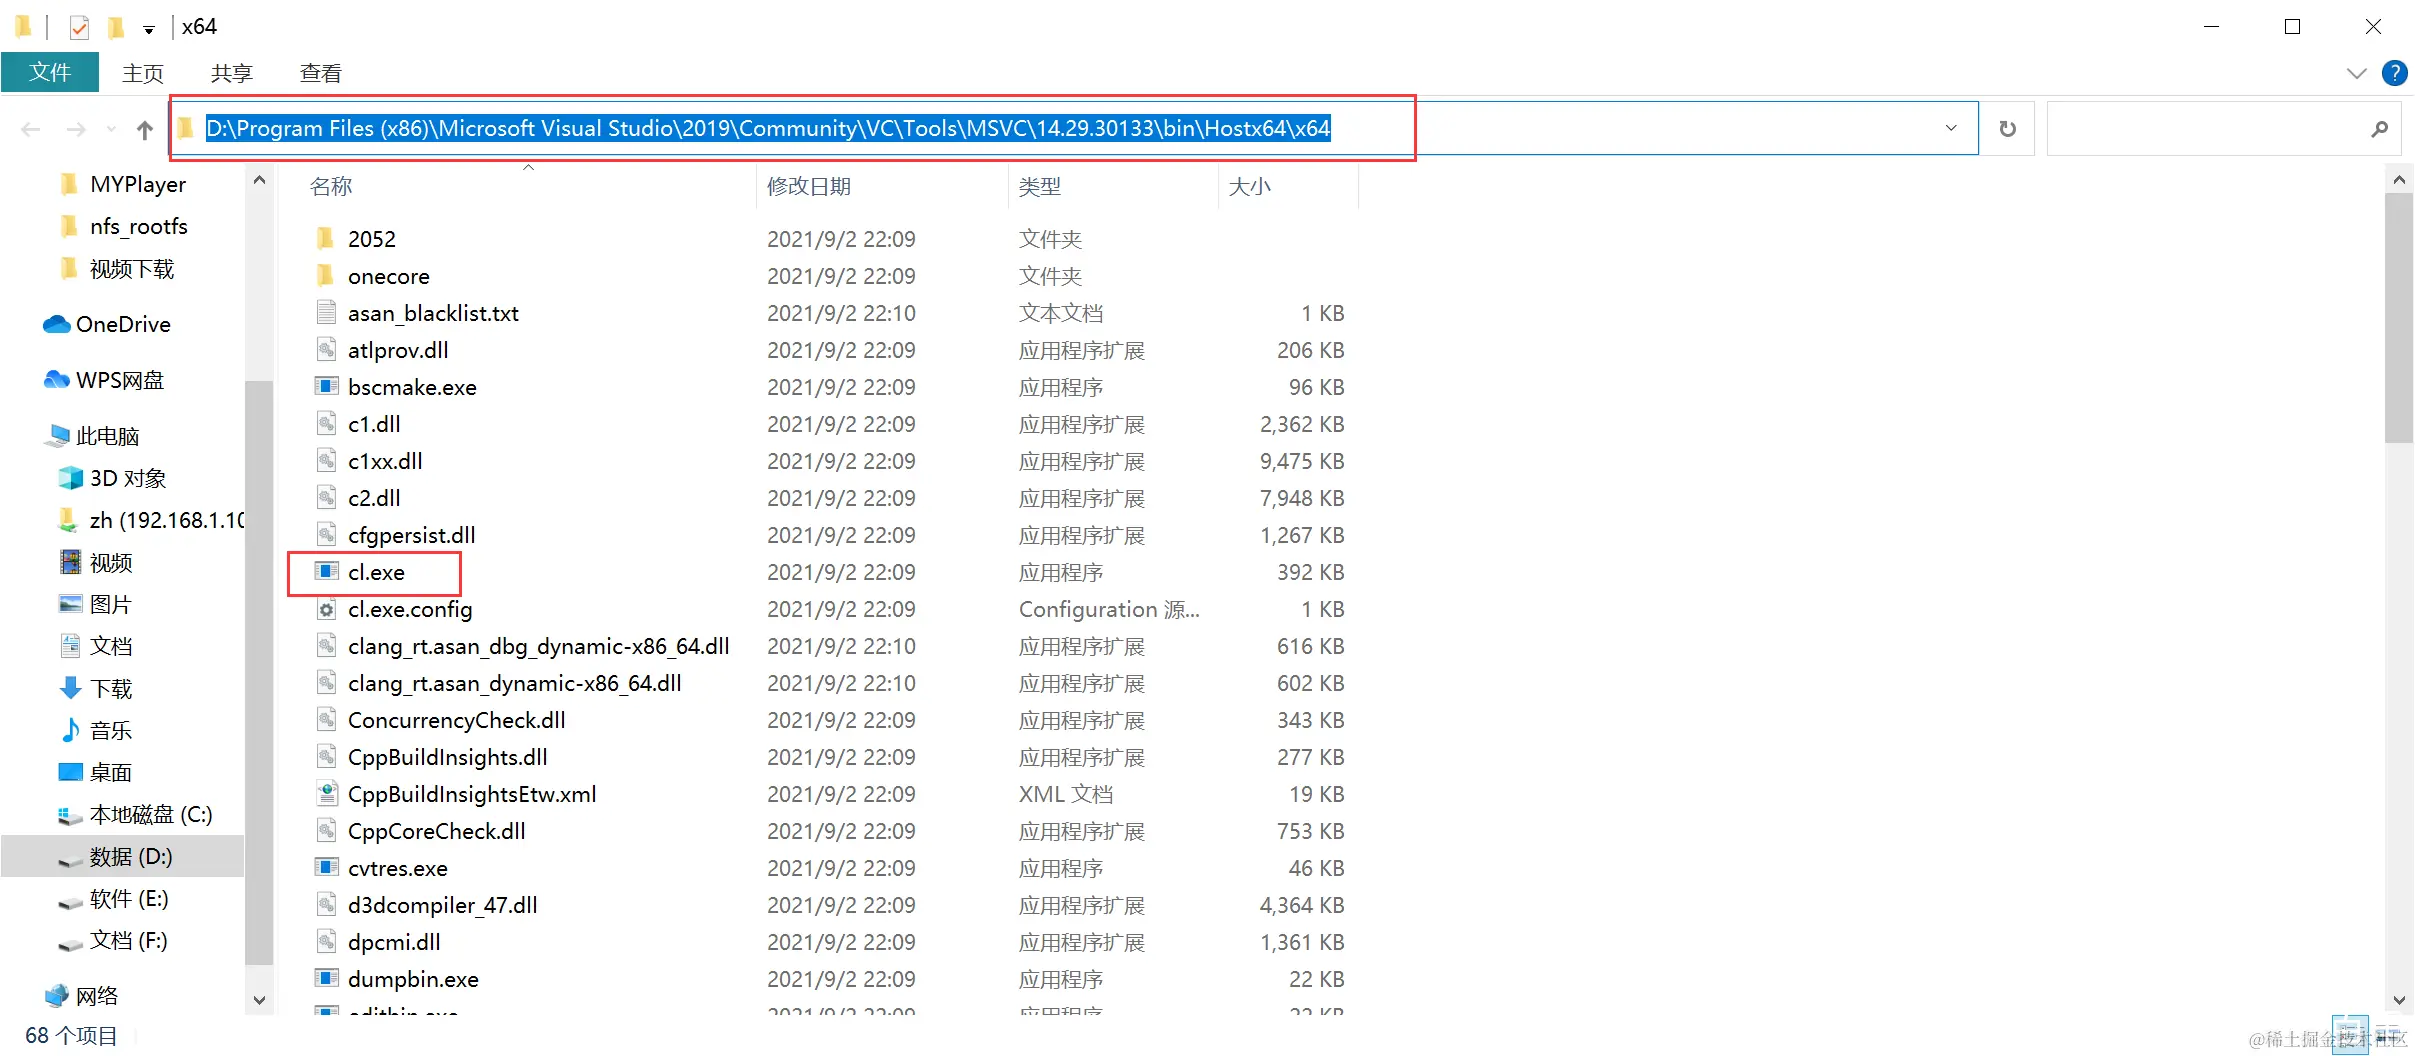The height and width of the screenshot is (1056, 2415).
Task: Select d3dcompiler_47.dll file name
Action: click(443, 905)
